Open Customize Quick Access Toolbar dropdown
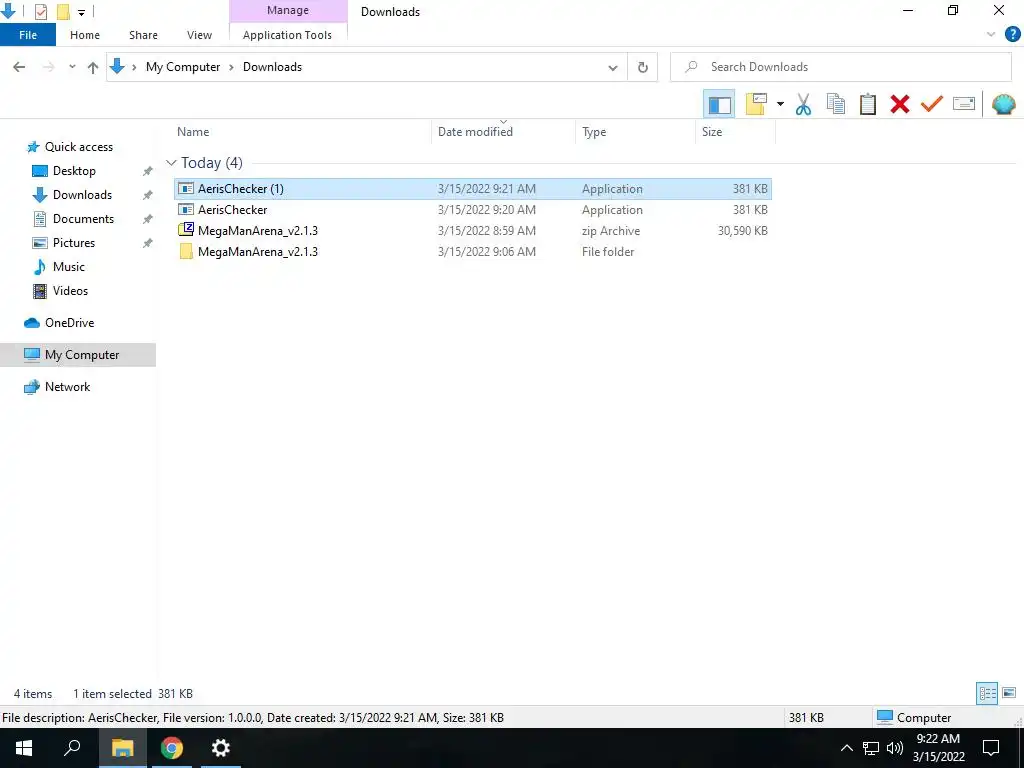This screenshot has width=1024, height=768. pyautogui.click(x=82, y=12)
